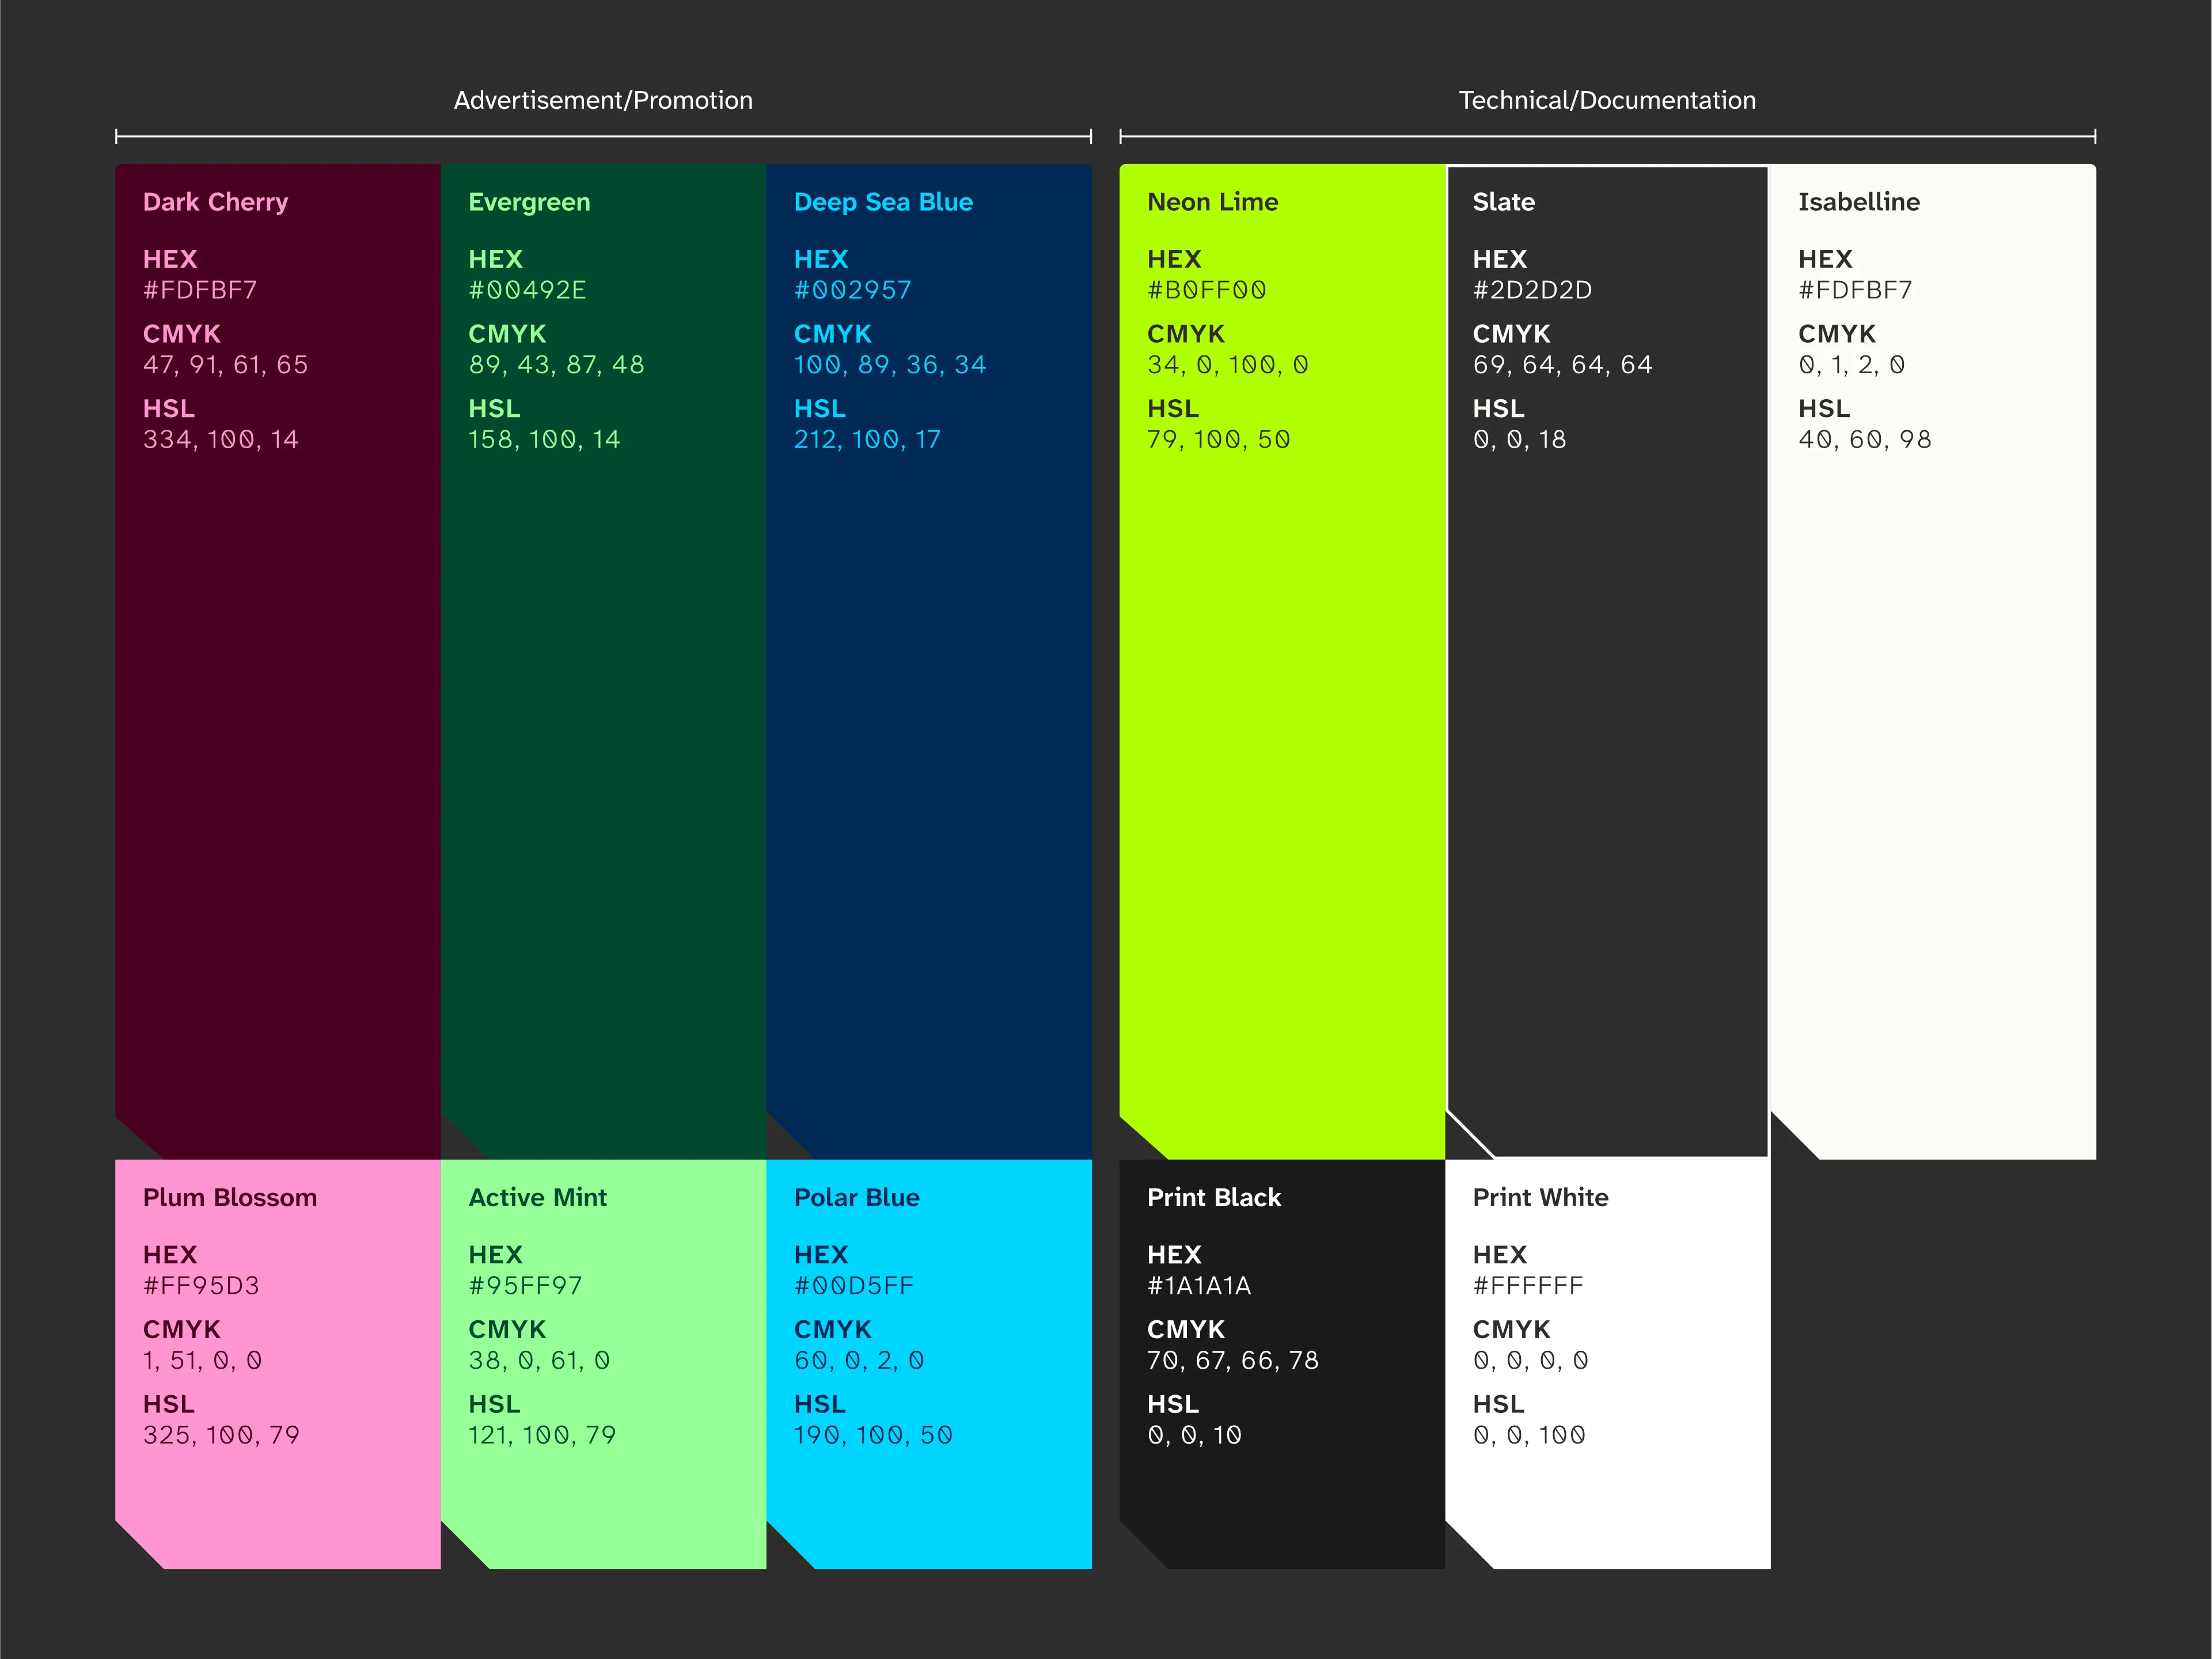Click the Plum Blossom swatch title
This screenshot has width=2212, height=1659.
[229, 1197]
